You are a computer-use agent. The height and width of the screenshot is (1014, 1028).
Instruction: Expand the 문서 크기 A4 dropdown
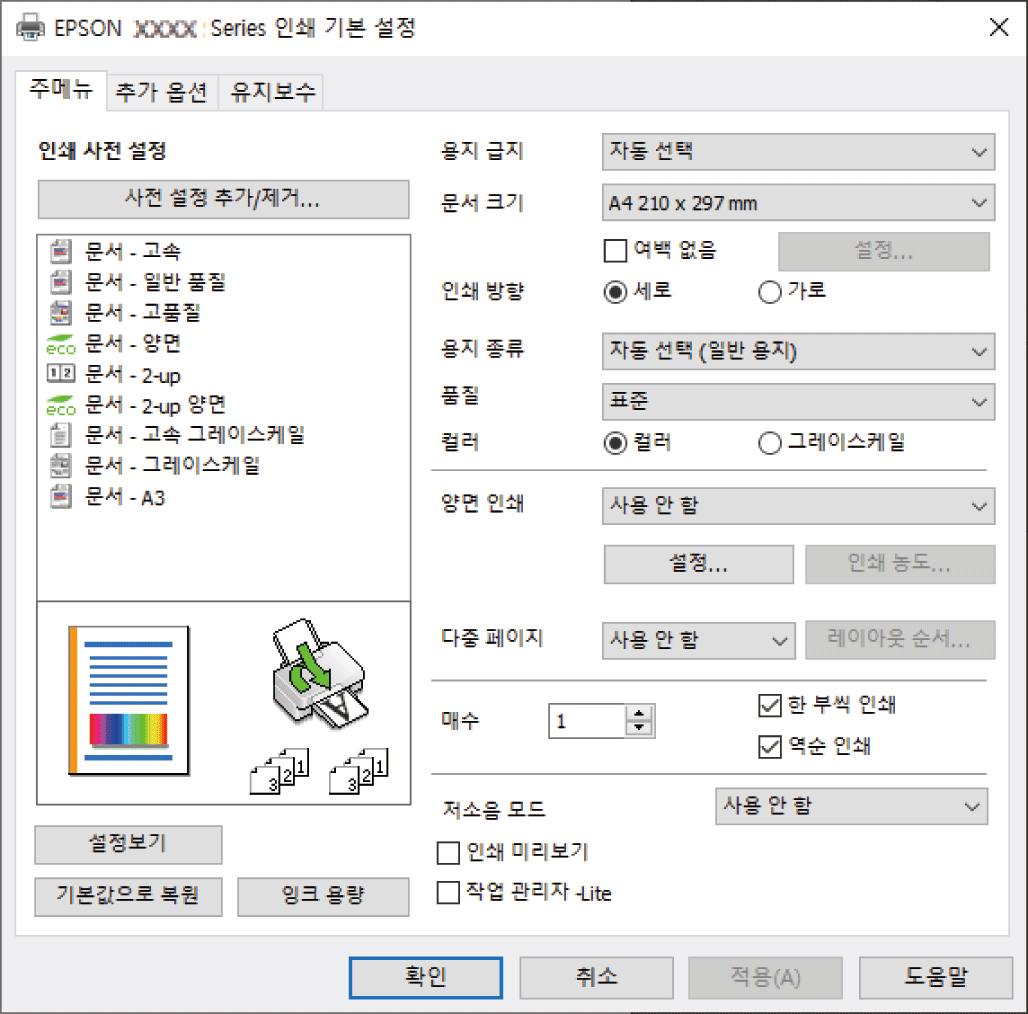point(798,203)
